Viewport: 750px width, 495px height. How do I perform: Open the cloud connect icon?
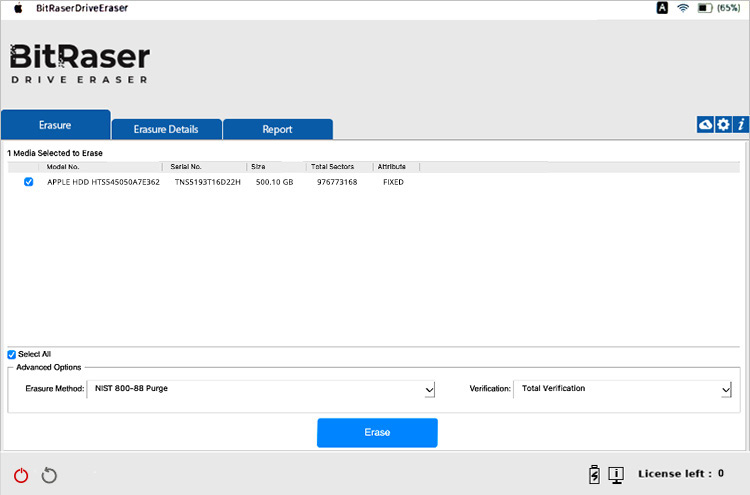(705, 124)
